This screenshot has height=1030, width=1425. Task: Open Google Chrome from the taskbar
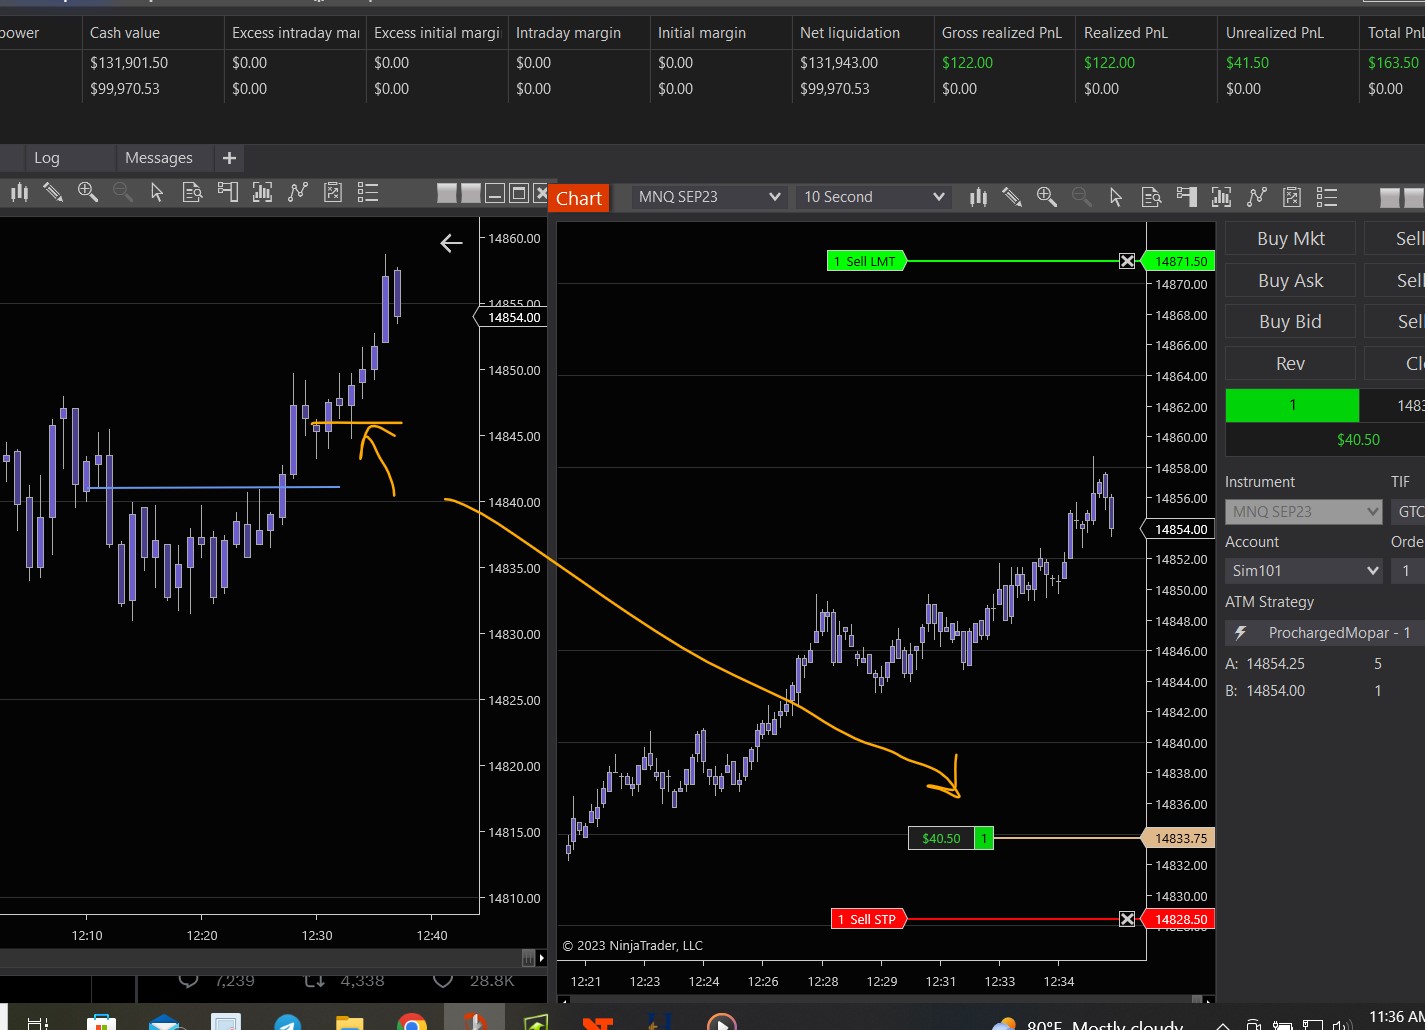click(x=411, y=1022)
